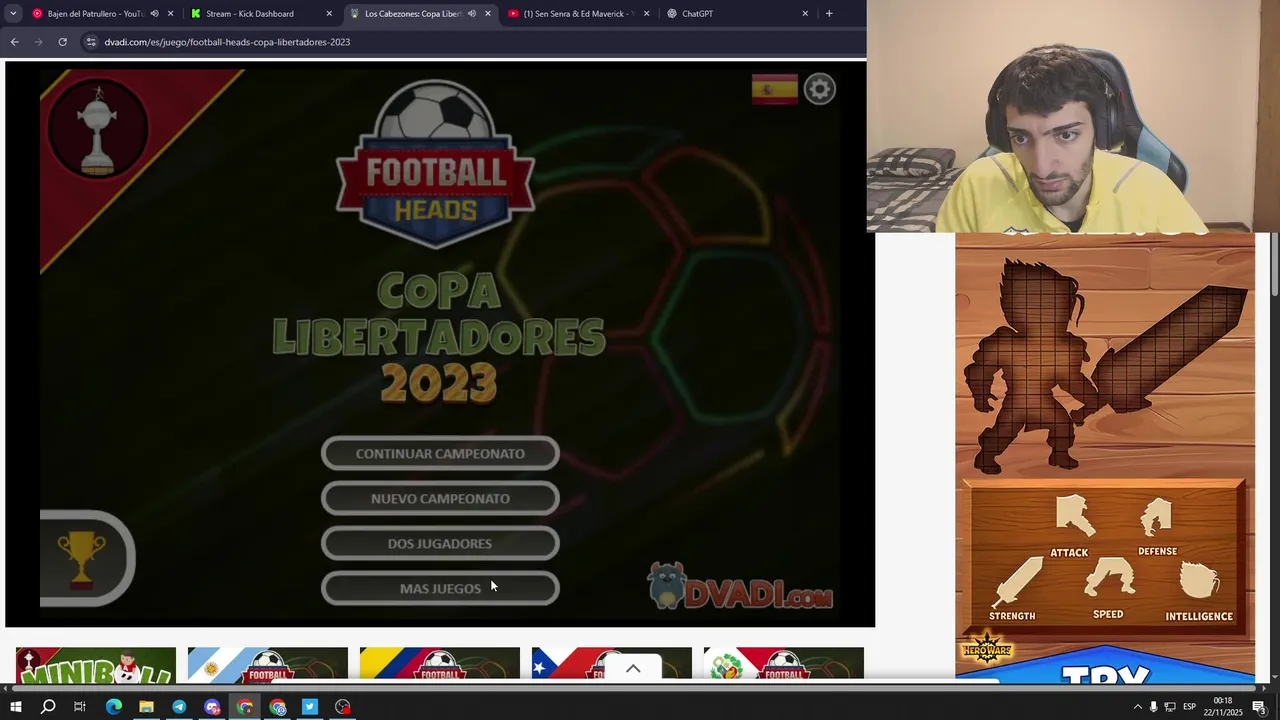Focus the dvadi.com address bar
The width and height of the screenshot is (1280, 720).
475,42
